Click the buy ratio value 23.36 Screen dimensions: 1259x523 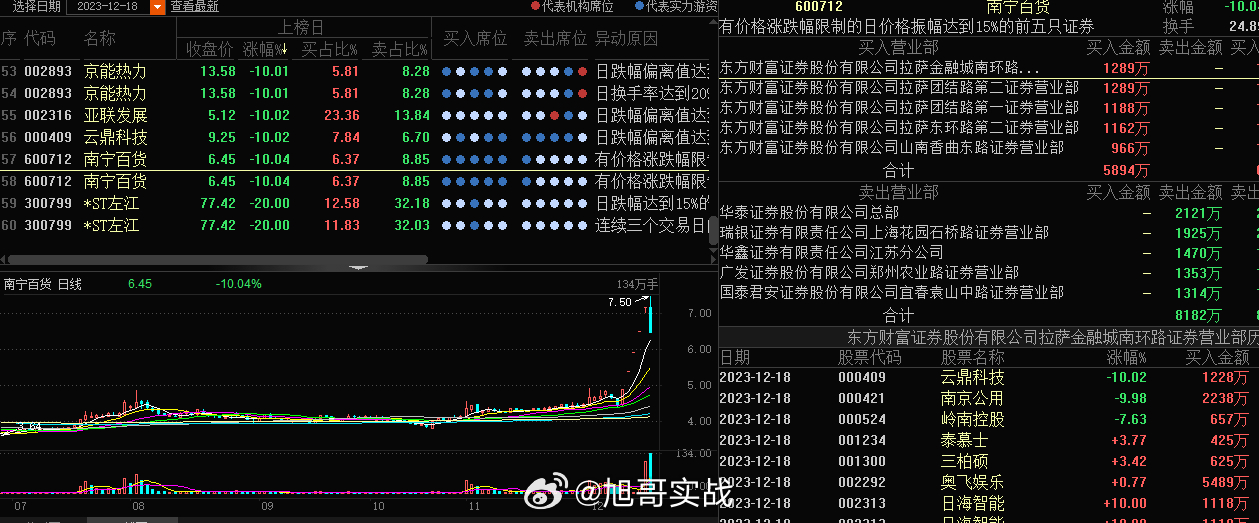click(341, 115)
